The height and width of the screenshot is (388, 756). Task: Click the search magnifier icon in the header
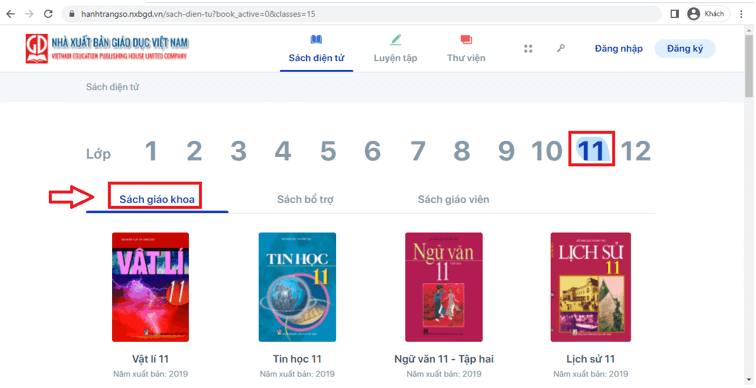[x=560, y=48]
